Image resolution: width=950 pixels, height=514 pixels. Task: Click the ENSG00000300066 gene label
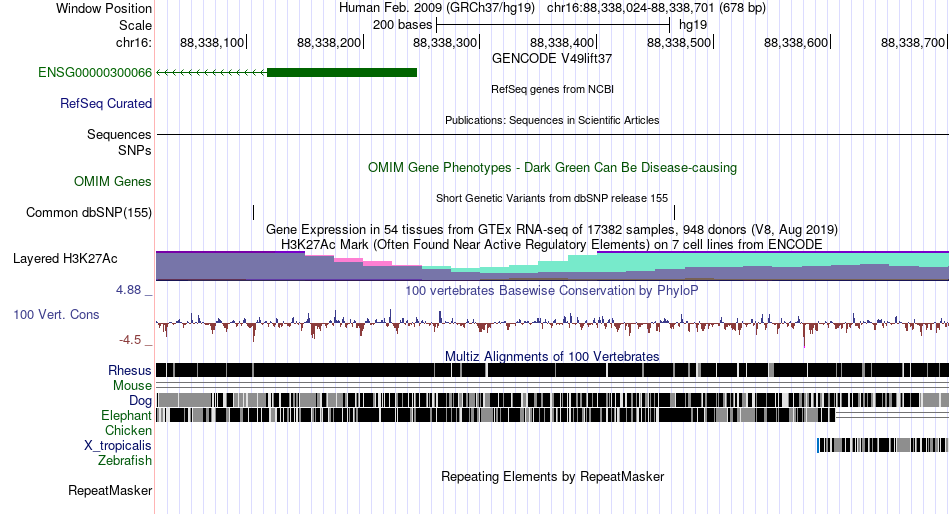click(x=95, y=73)
